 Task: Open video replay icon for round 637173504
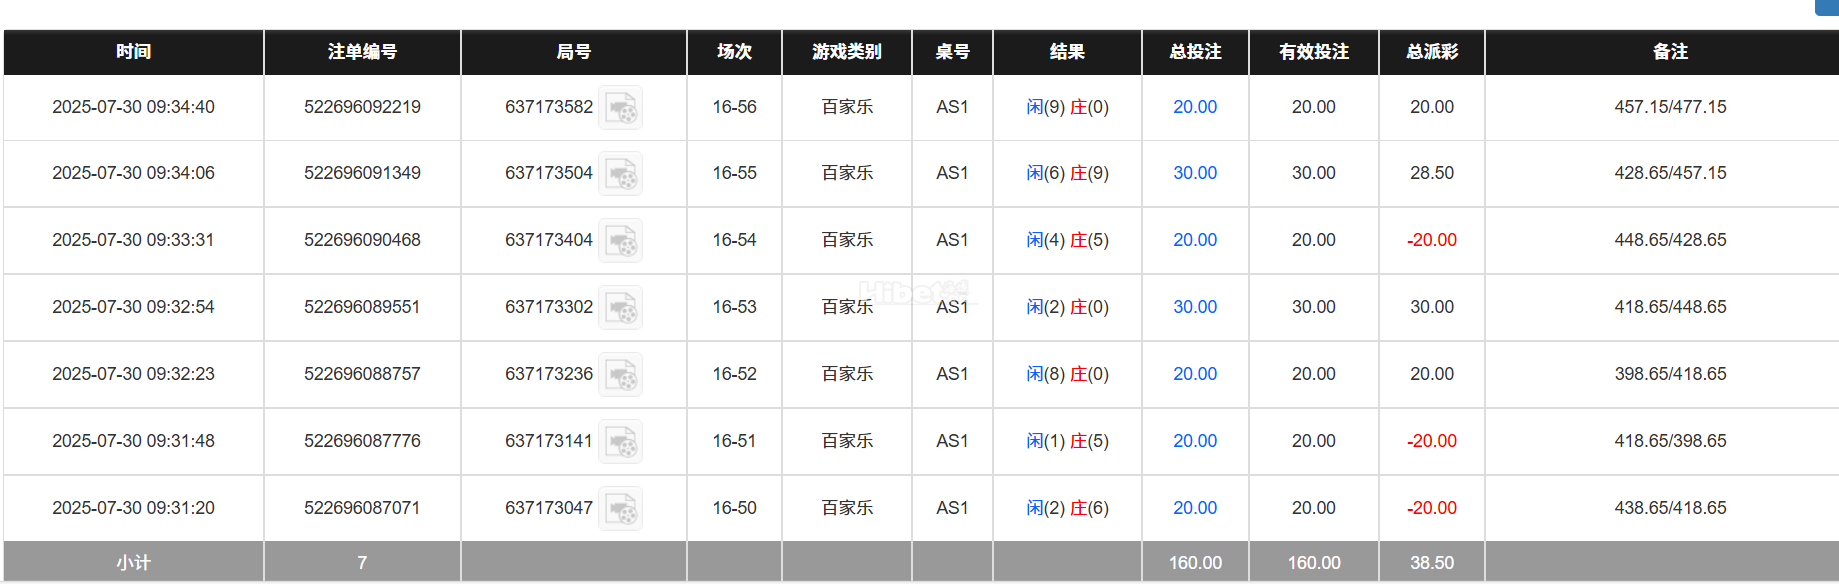[620, 174]
